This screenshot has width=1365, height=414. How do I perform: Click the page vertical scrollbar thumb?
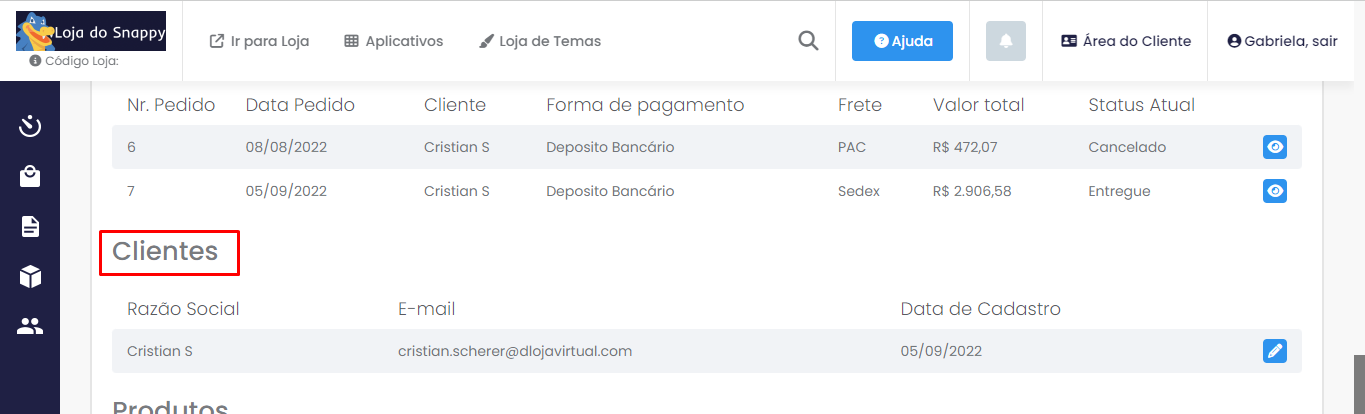pos(1359,384)
